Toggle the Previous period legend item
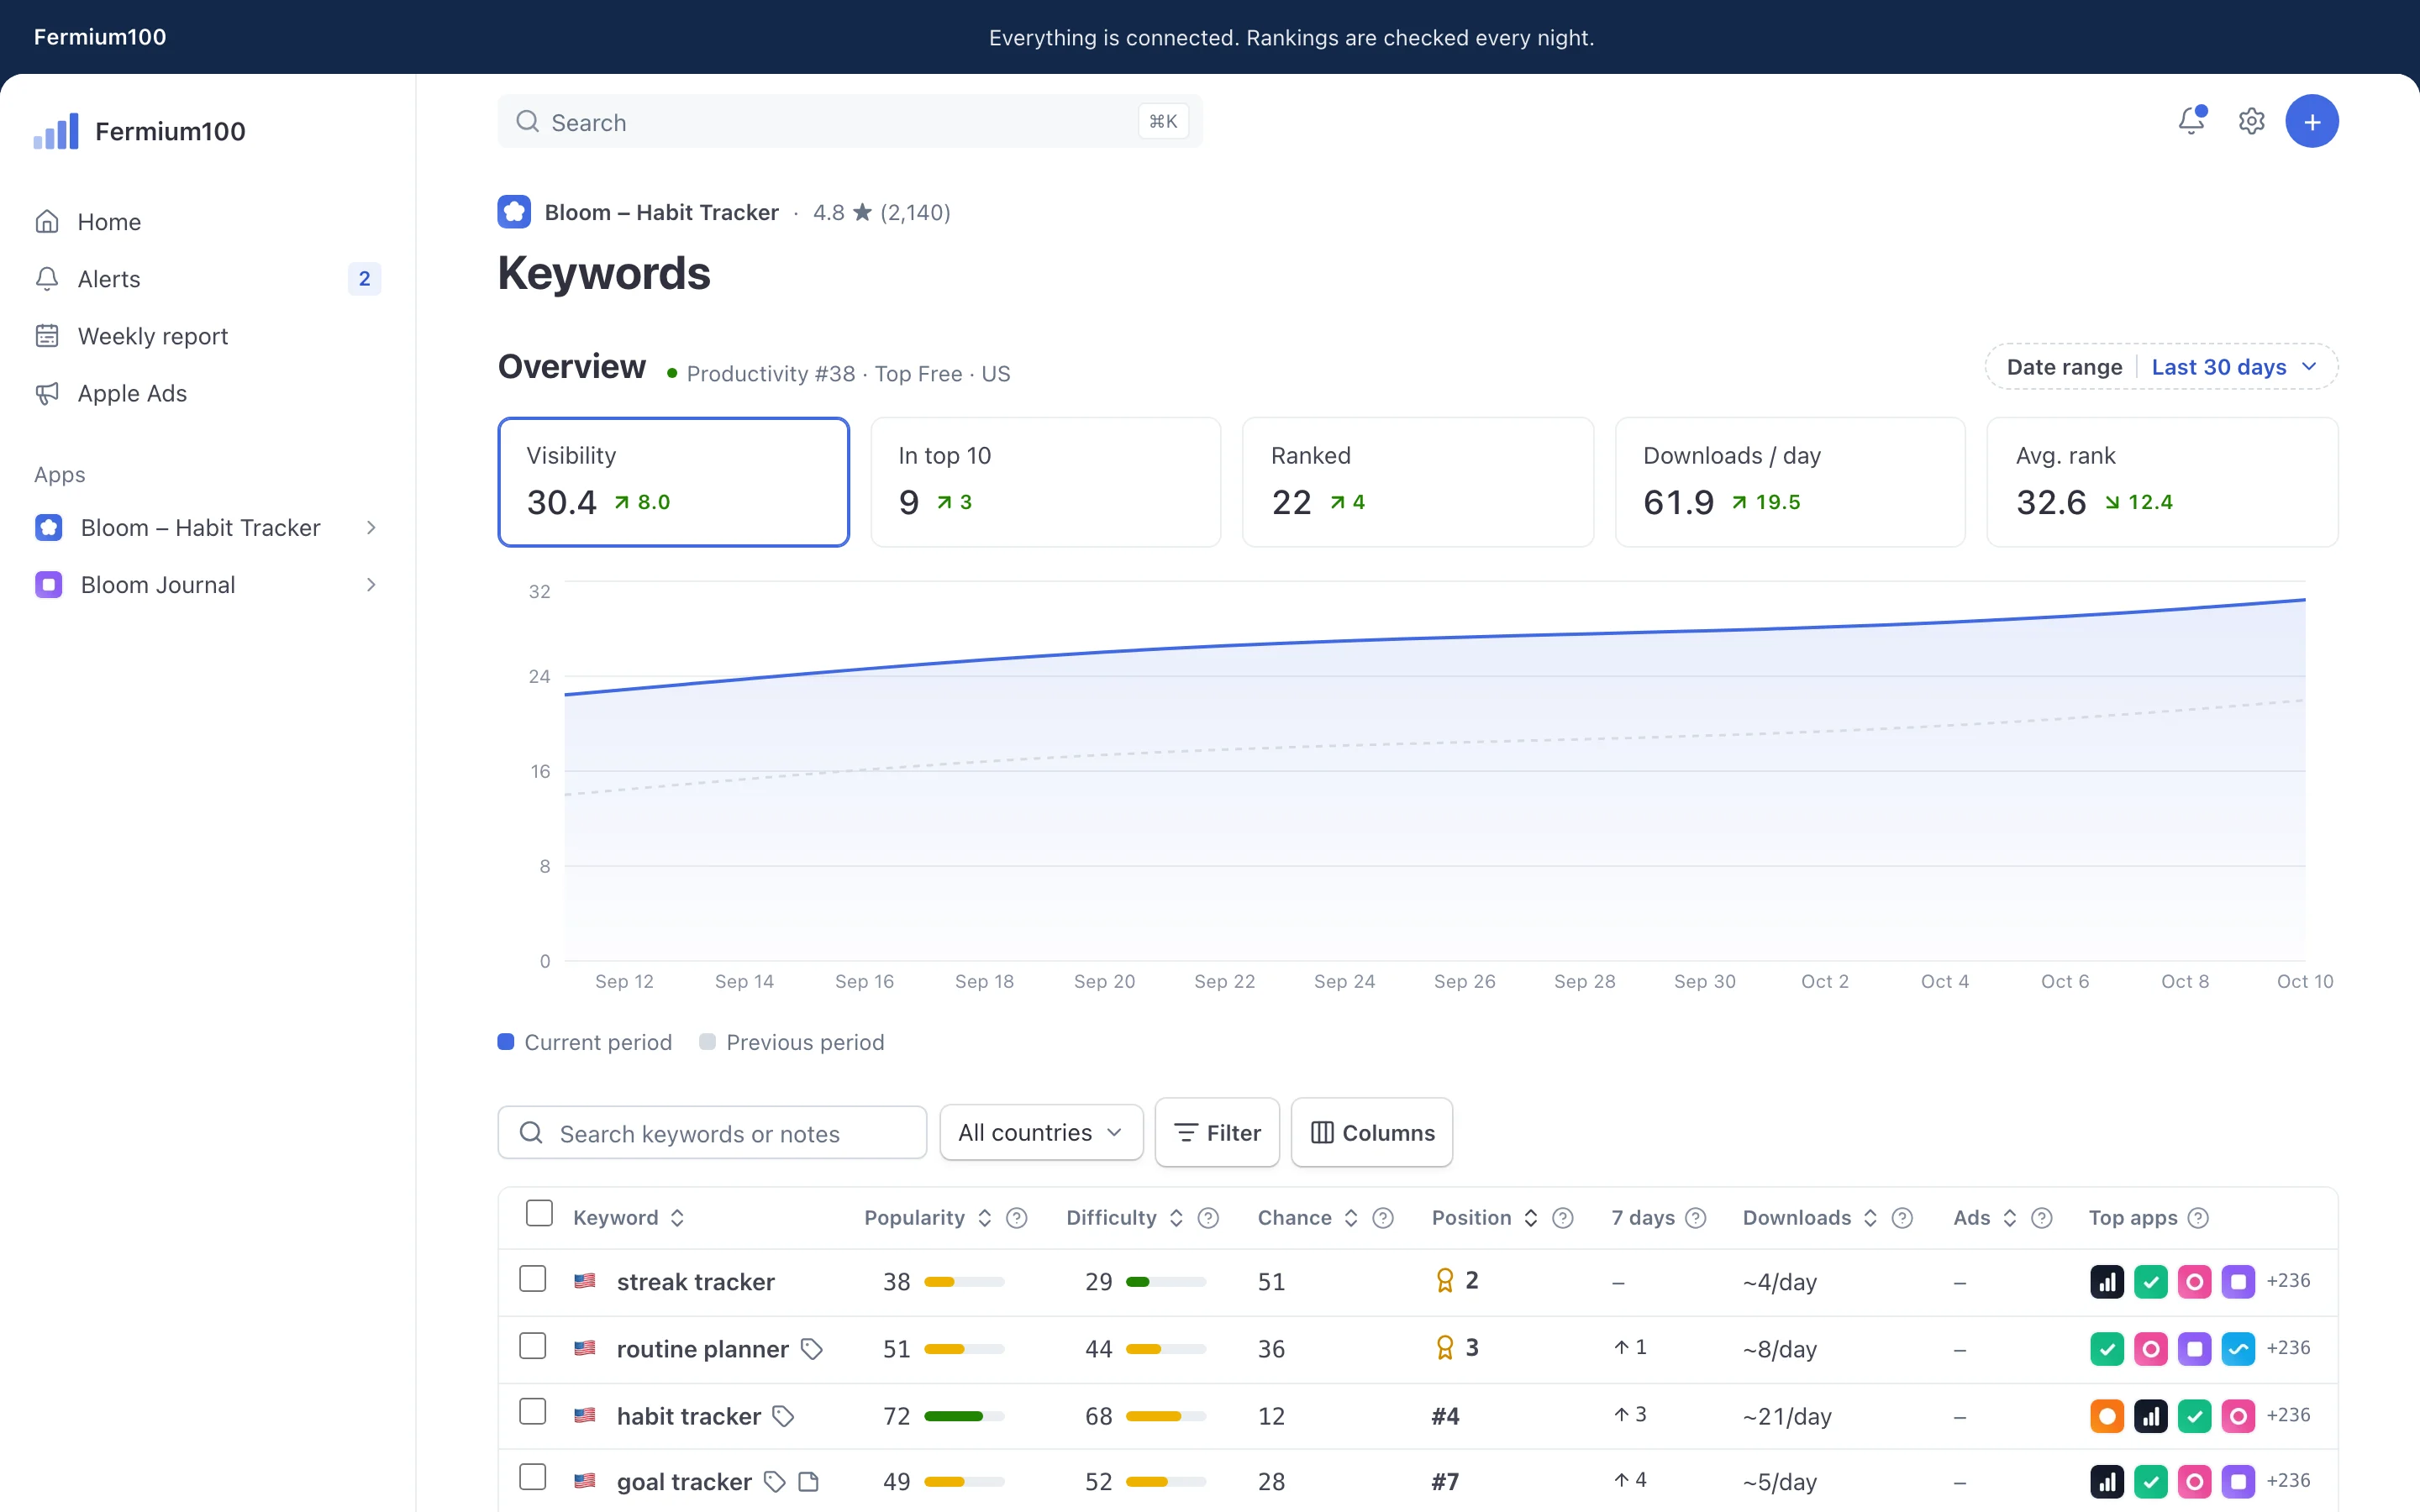 pyautogui.click(x=792, y=1043)
